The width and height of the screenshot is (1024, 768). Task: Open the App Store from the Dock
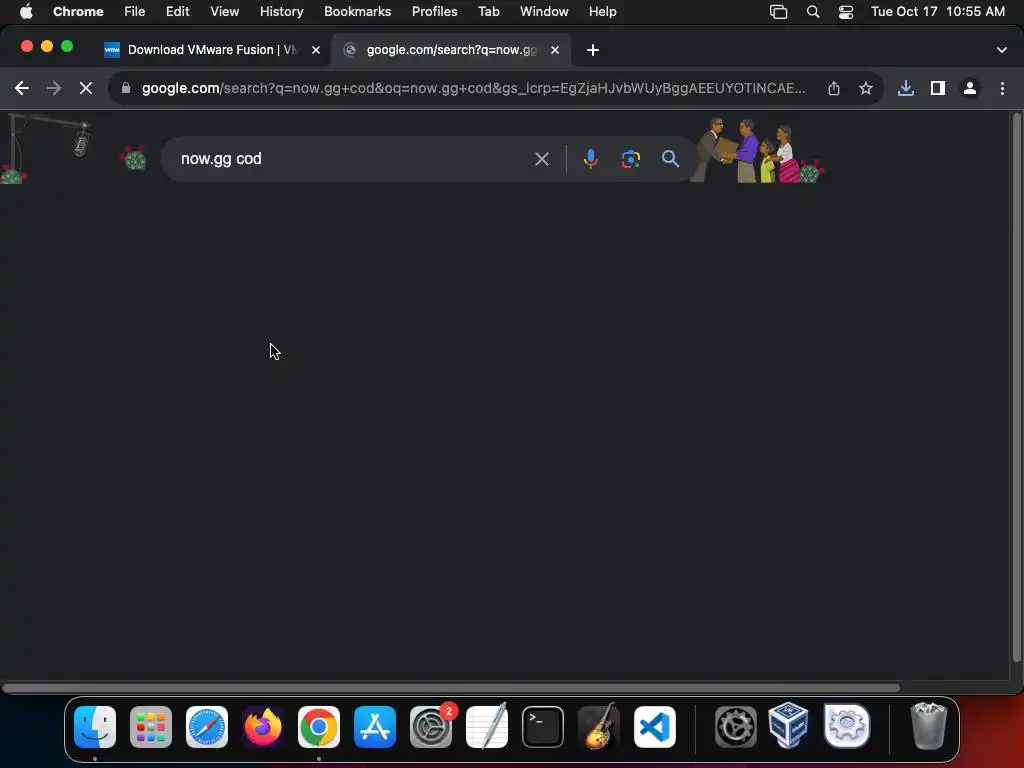coord(375,727)
